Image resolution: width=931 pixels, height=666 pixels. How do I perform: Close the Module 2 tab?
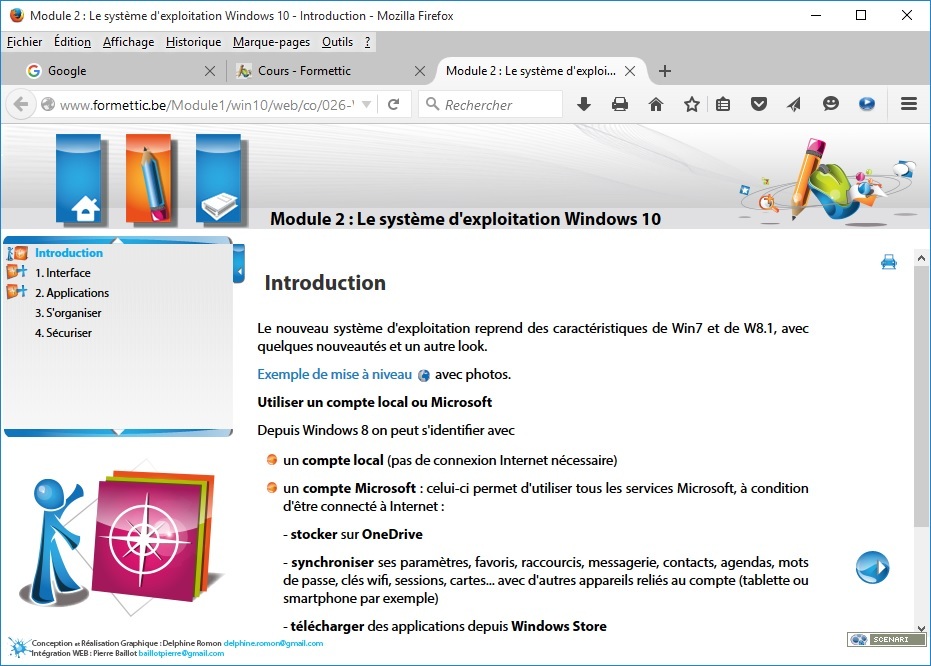pos(630,71)
